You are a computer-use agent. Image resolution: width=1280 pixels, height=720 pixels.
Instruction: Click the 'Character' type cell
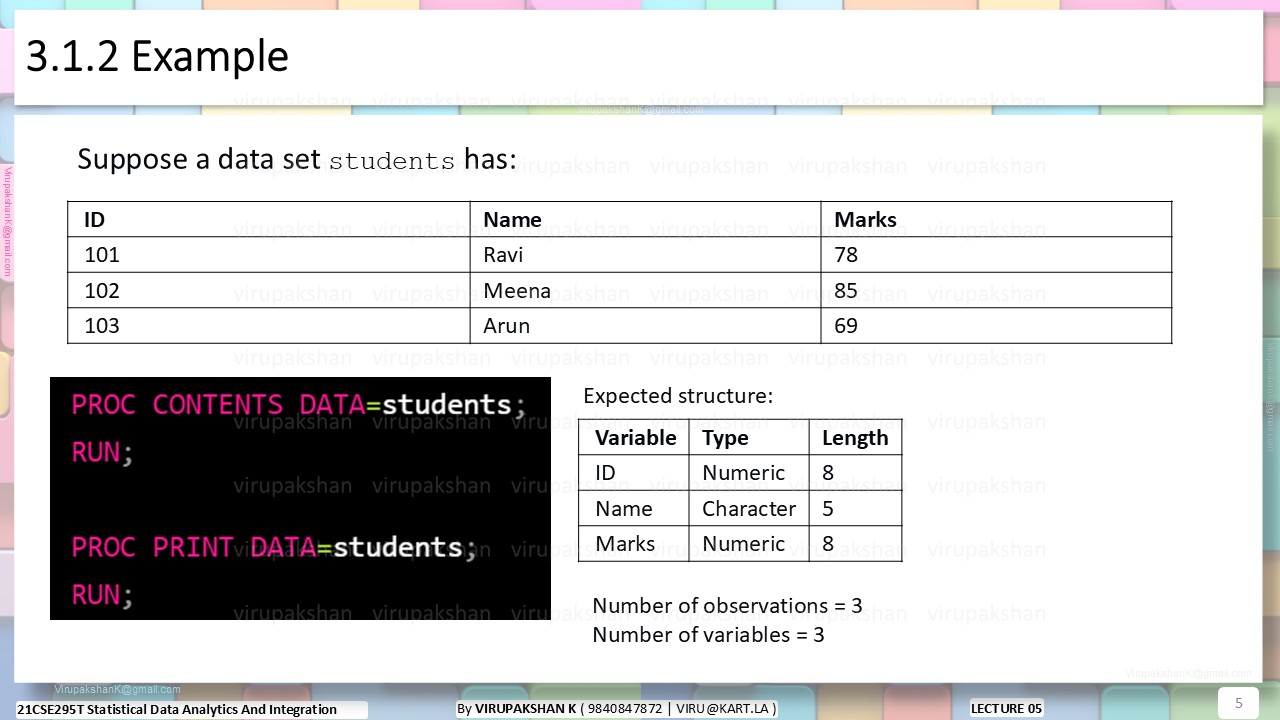[x=749, y=509]
